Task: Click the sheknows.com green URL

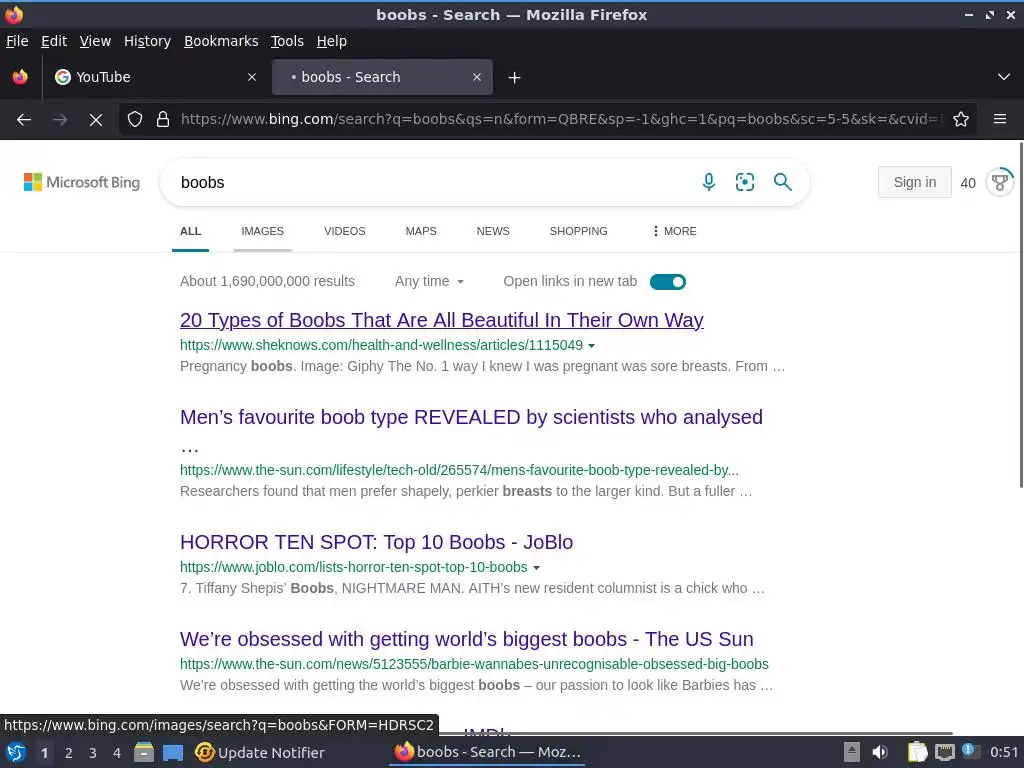Action: coord(381,345)
